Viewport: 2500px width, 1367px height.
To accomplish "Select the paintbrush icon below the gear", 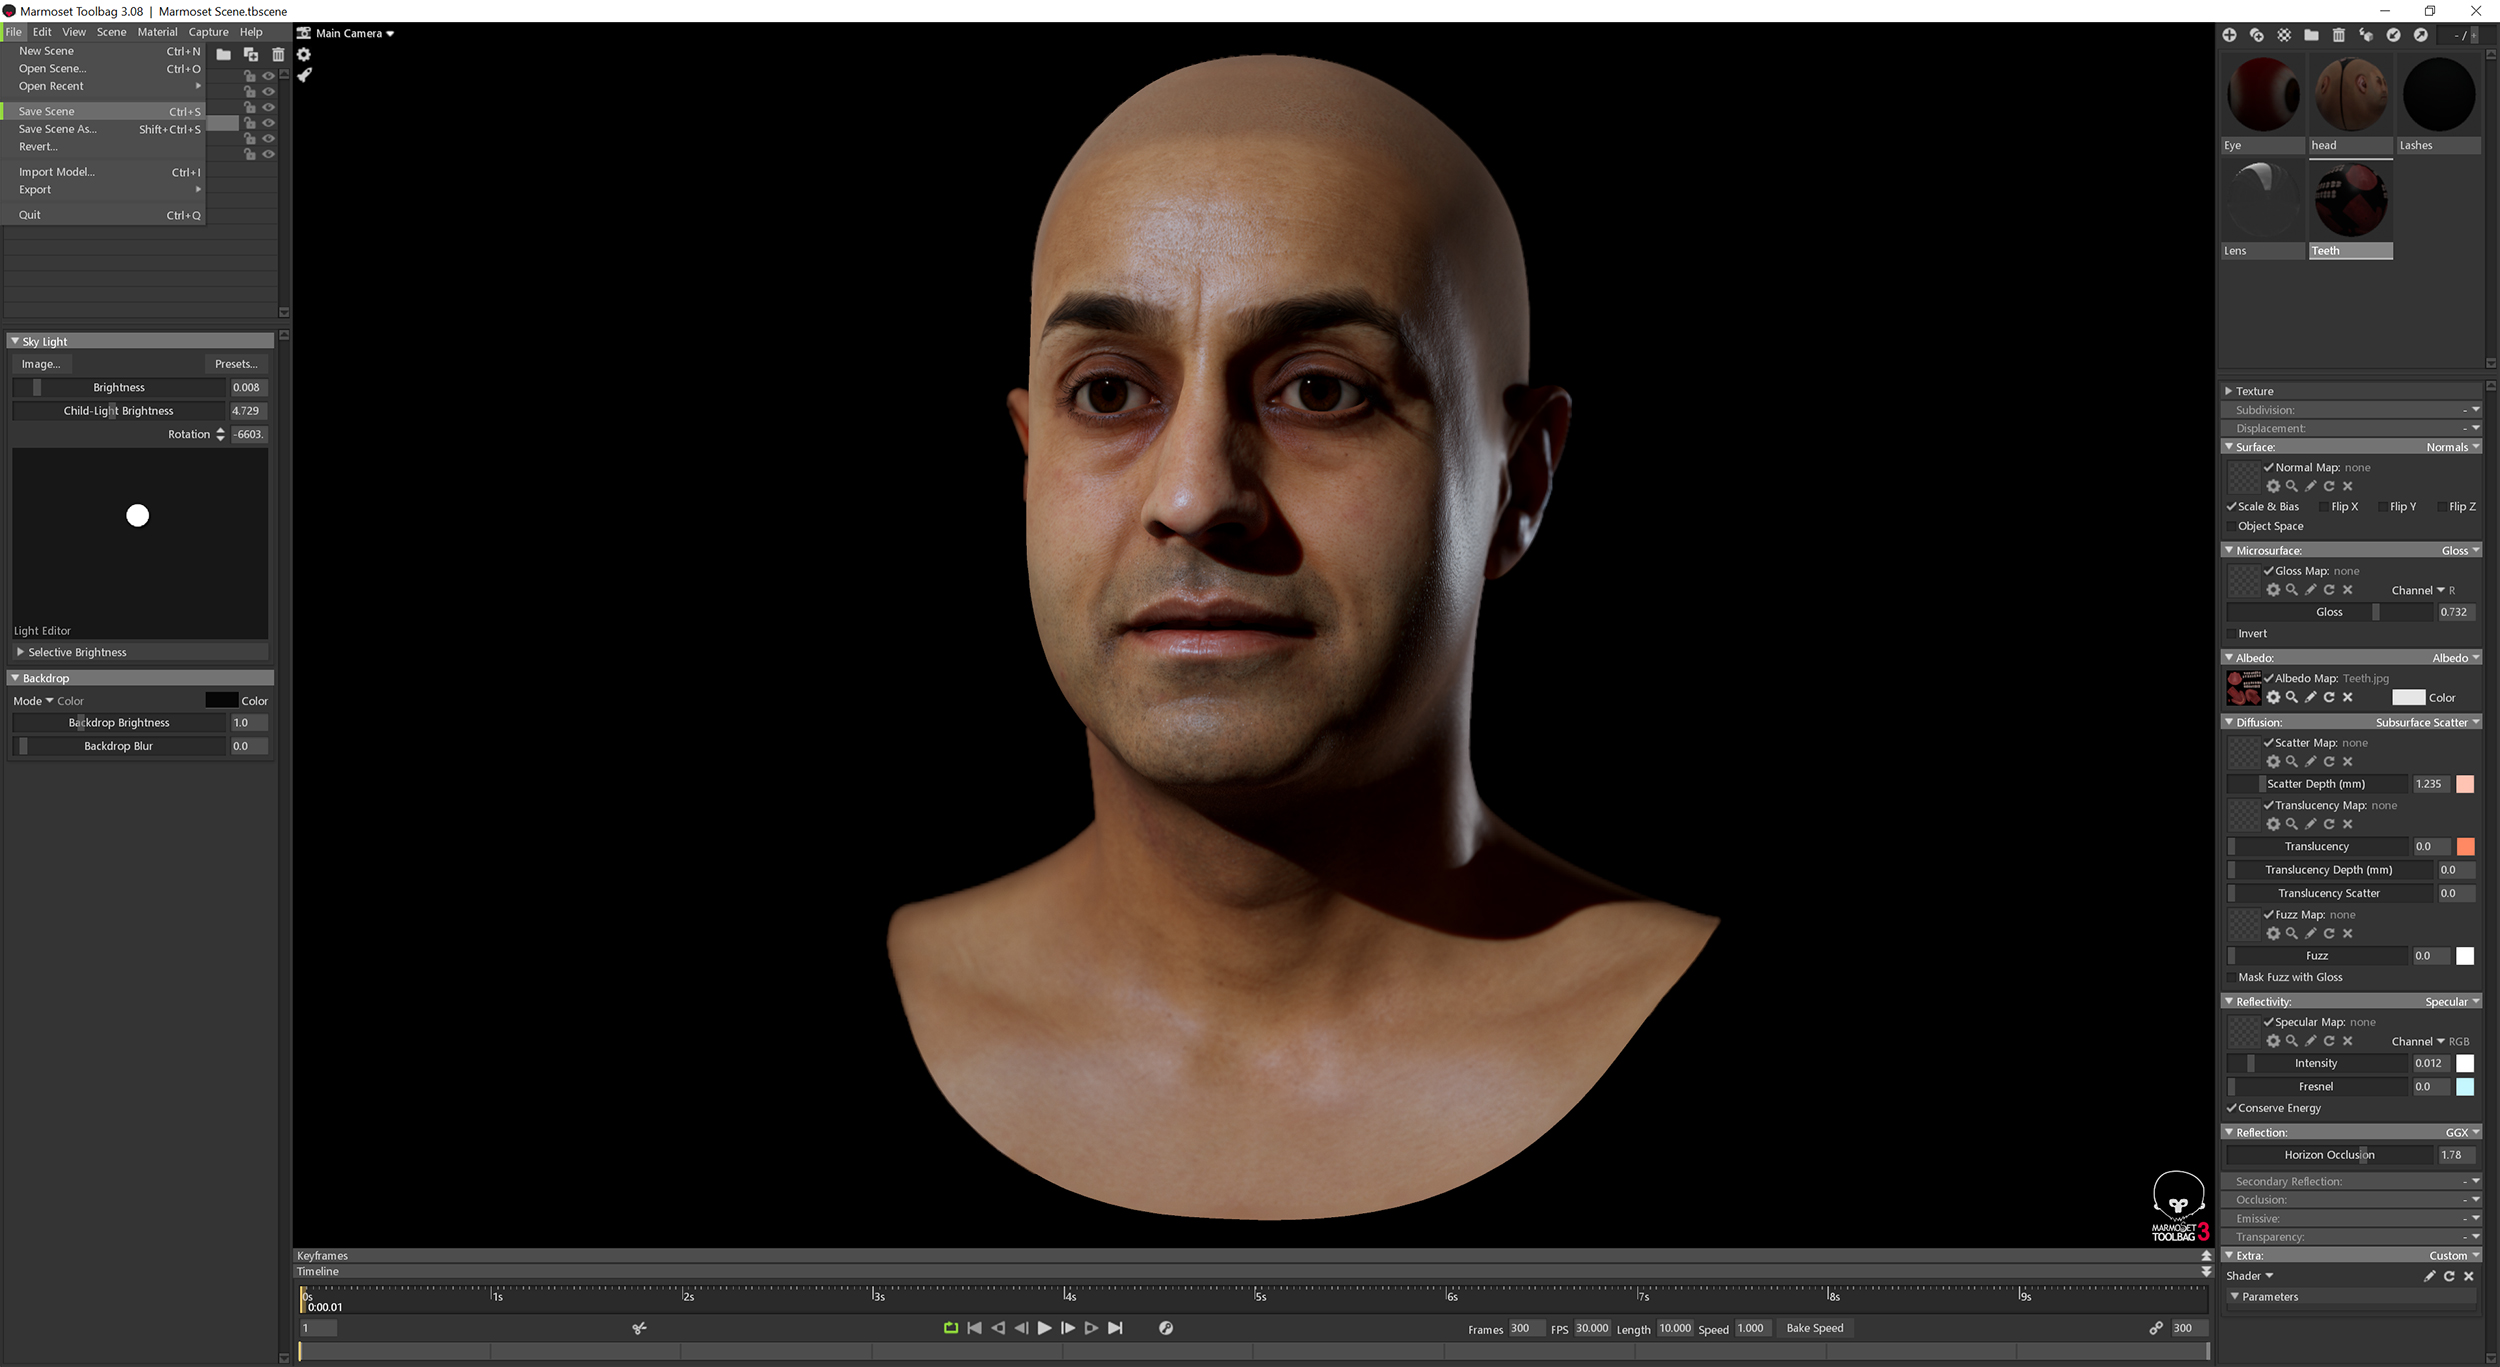I will coord(305,75).
